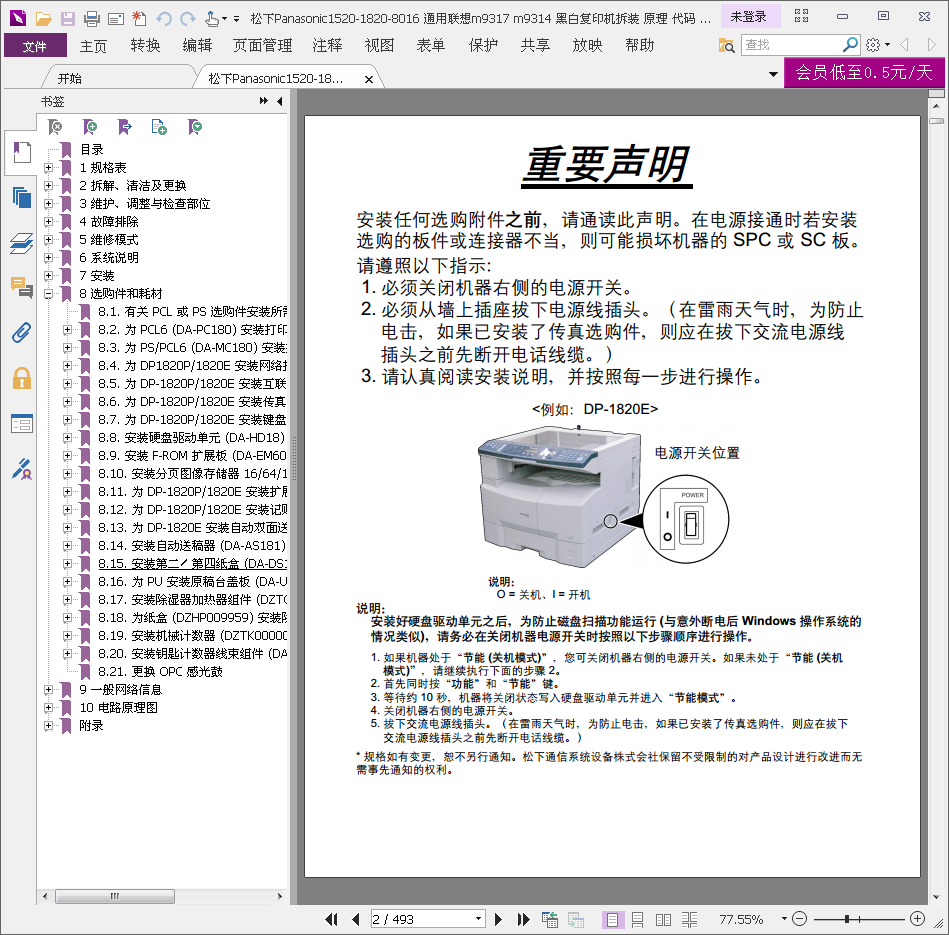Close the 松下Panasonic1520 document tab
This screenshot has width=949, height=935.
click(x=369, y=79)
